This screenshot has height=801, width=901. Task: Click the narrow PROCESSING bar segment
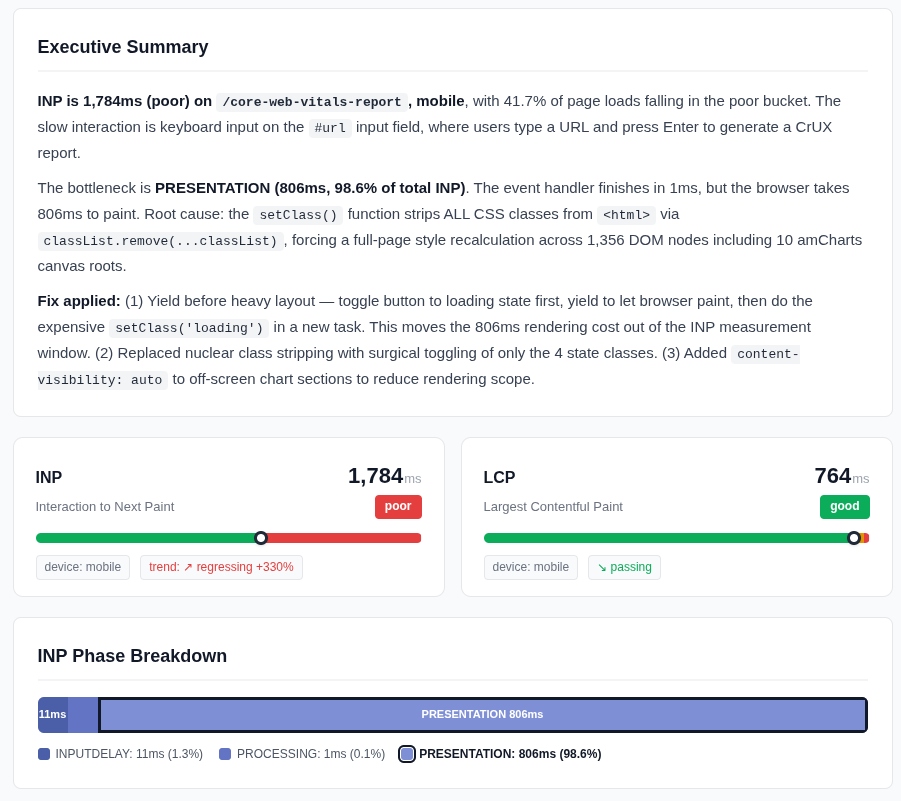pos(83,715)
